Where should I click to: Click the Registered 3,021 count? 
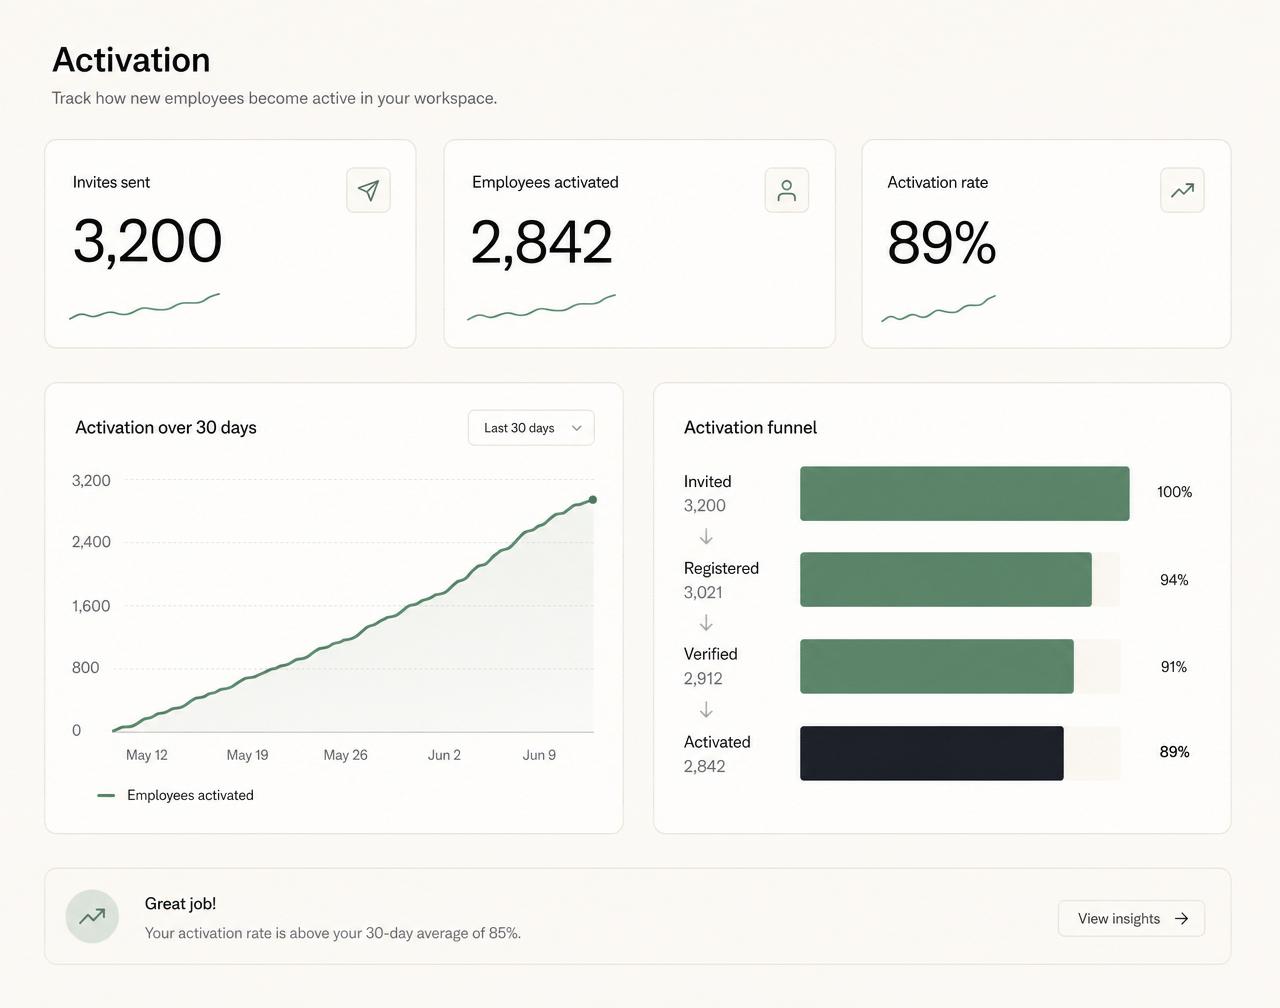click(703, 593)
